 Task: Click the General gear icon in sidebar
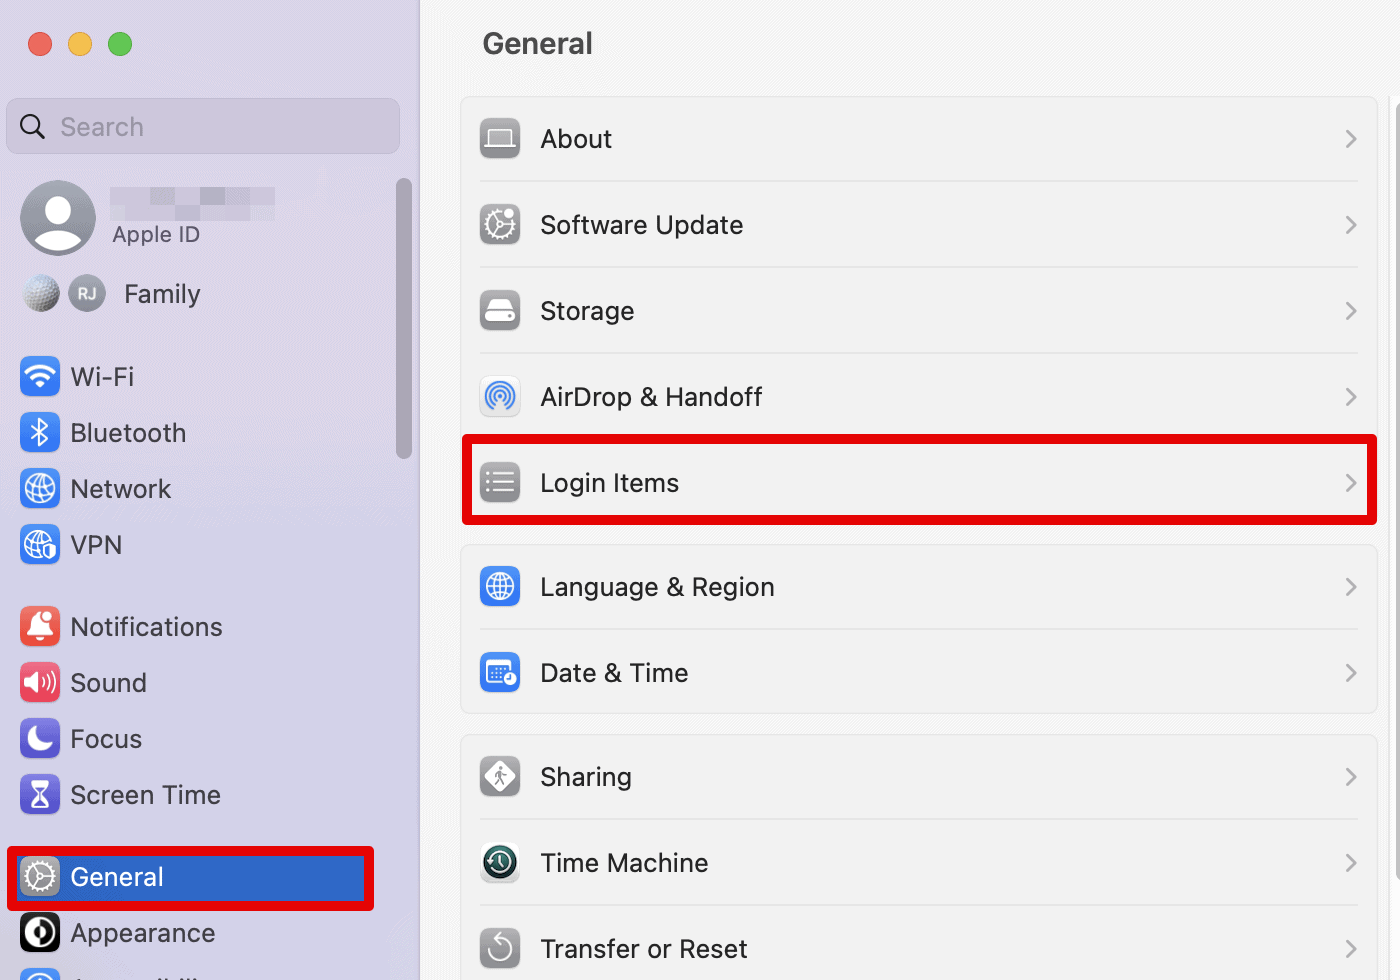pos(40,877)
